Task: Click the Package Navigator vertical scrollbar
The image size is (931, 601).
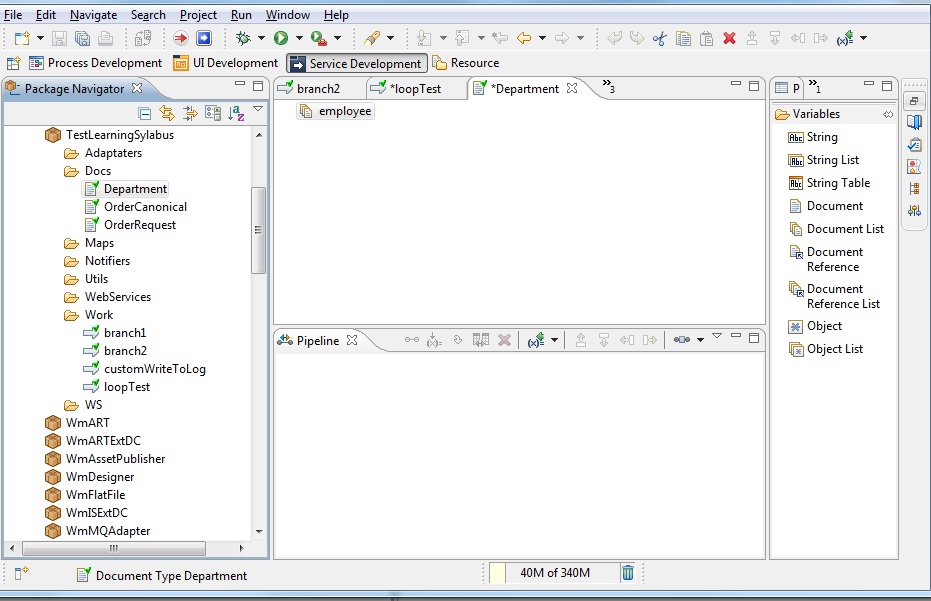Action: click(258, 230)
